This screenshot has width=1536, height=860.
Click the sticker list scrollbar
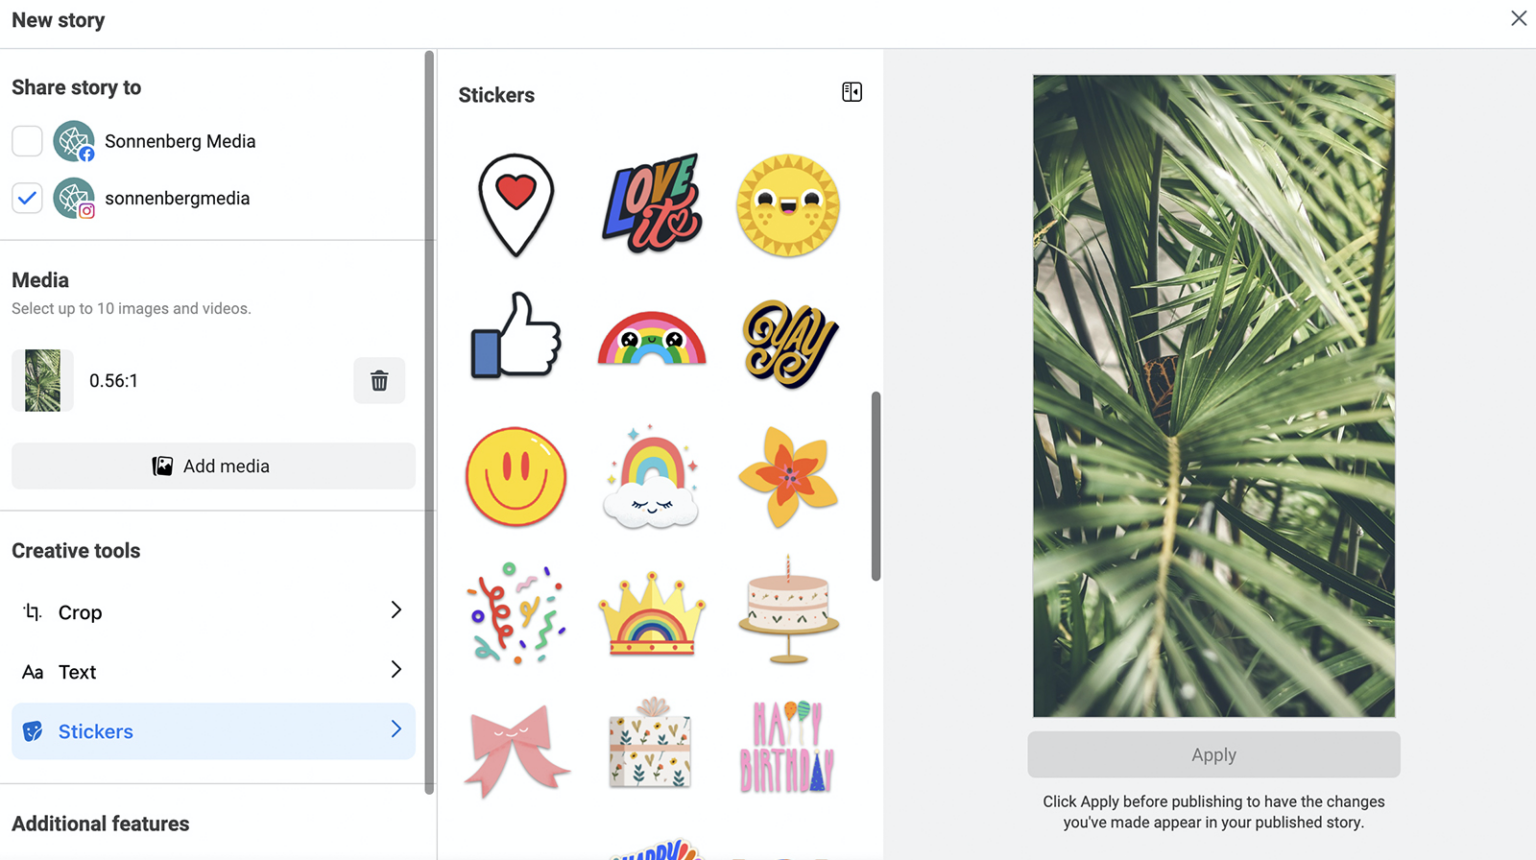coord(876,486)
